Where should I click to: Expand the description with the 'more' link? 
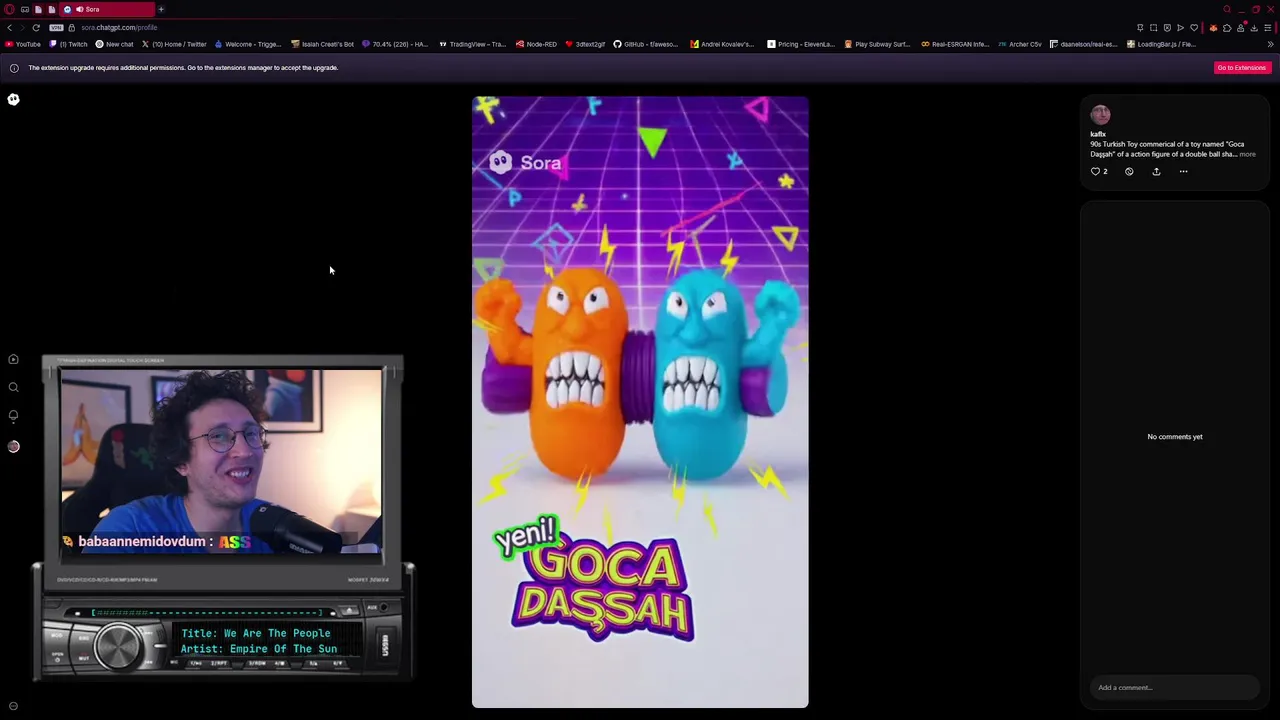(1247, 154)
